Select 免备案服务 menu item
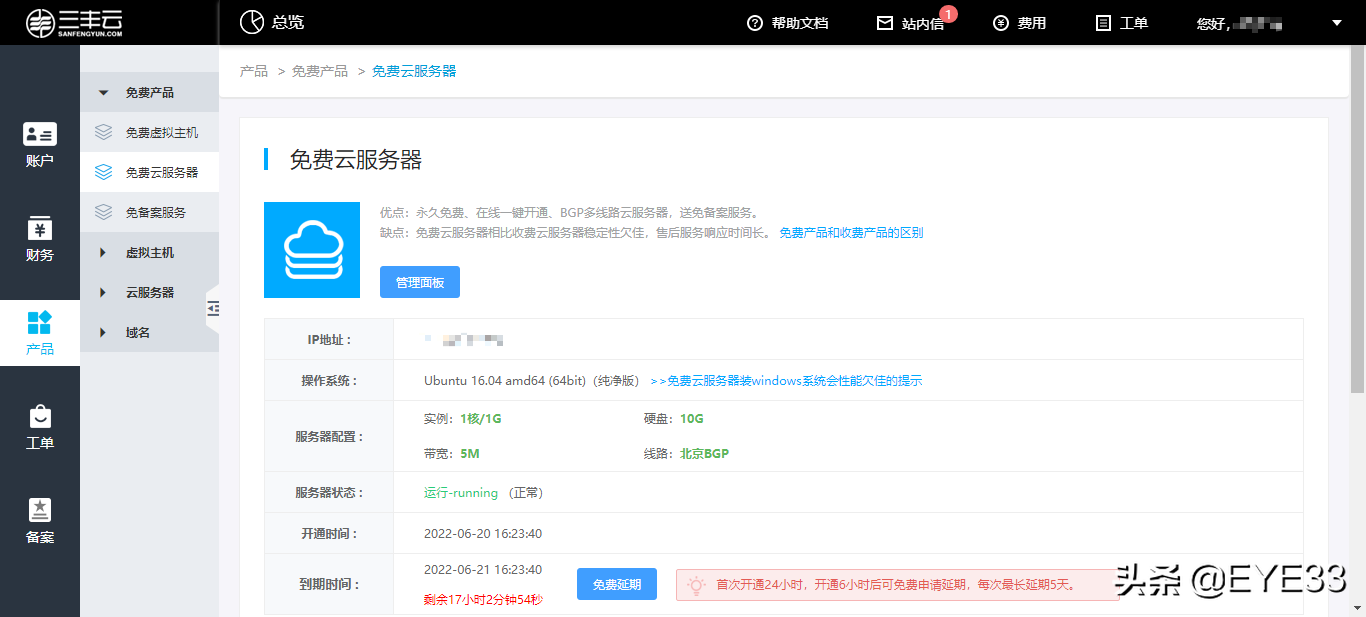The width and height of the screenshot is (1366, 617). [x=149, y=212]
